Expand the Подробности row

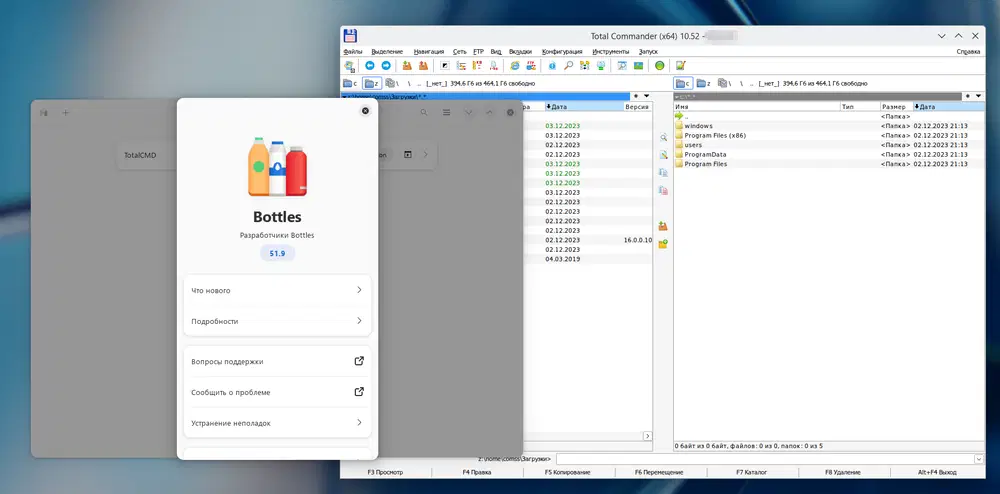277,321
